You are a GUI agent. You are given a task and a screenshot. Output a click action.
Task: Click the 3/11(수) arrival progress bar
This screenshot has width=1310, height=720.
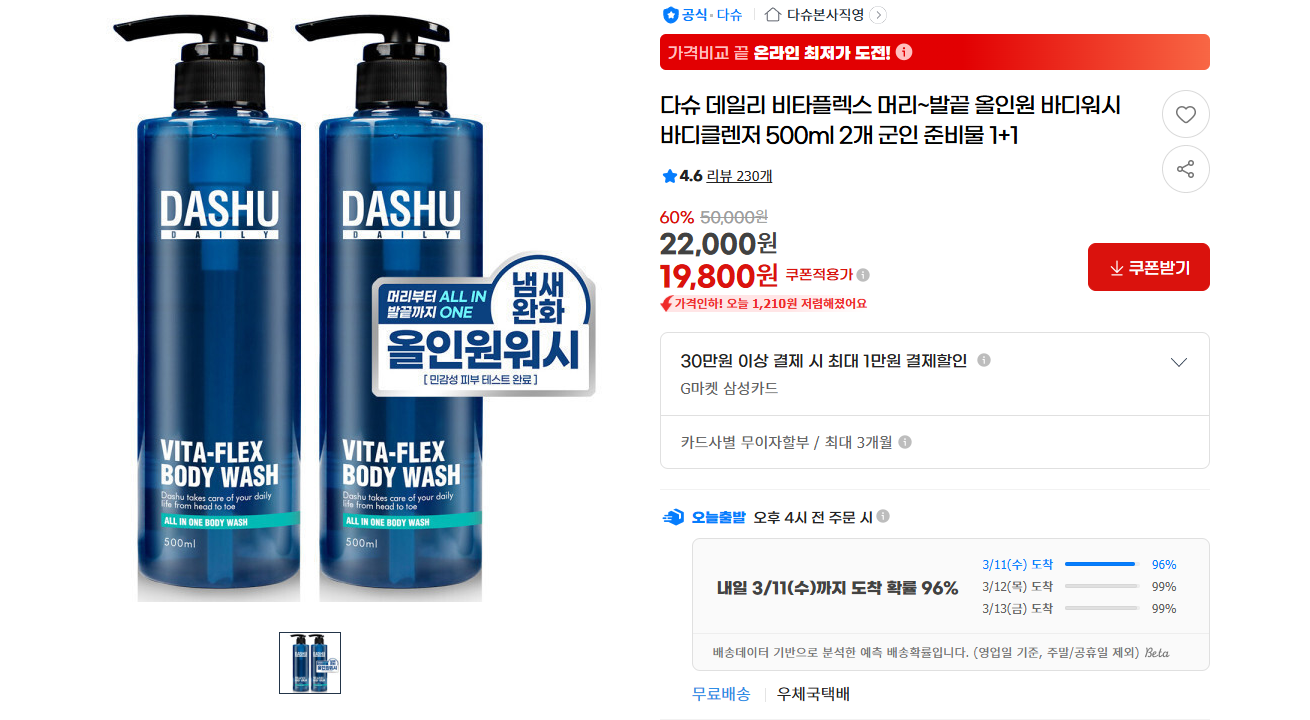pyautogui.click(x=1102, y=564)
